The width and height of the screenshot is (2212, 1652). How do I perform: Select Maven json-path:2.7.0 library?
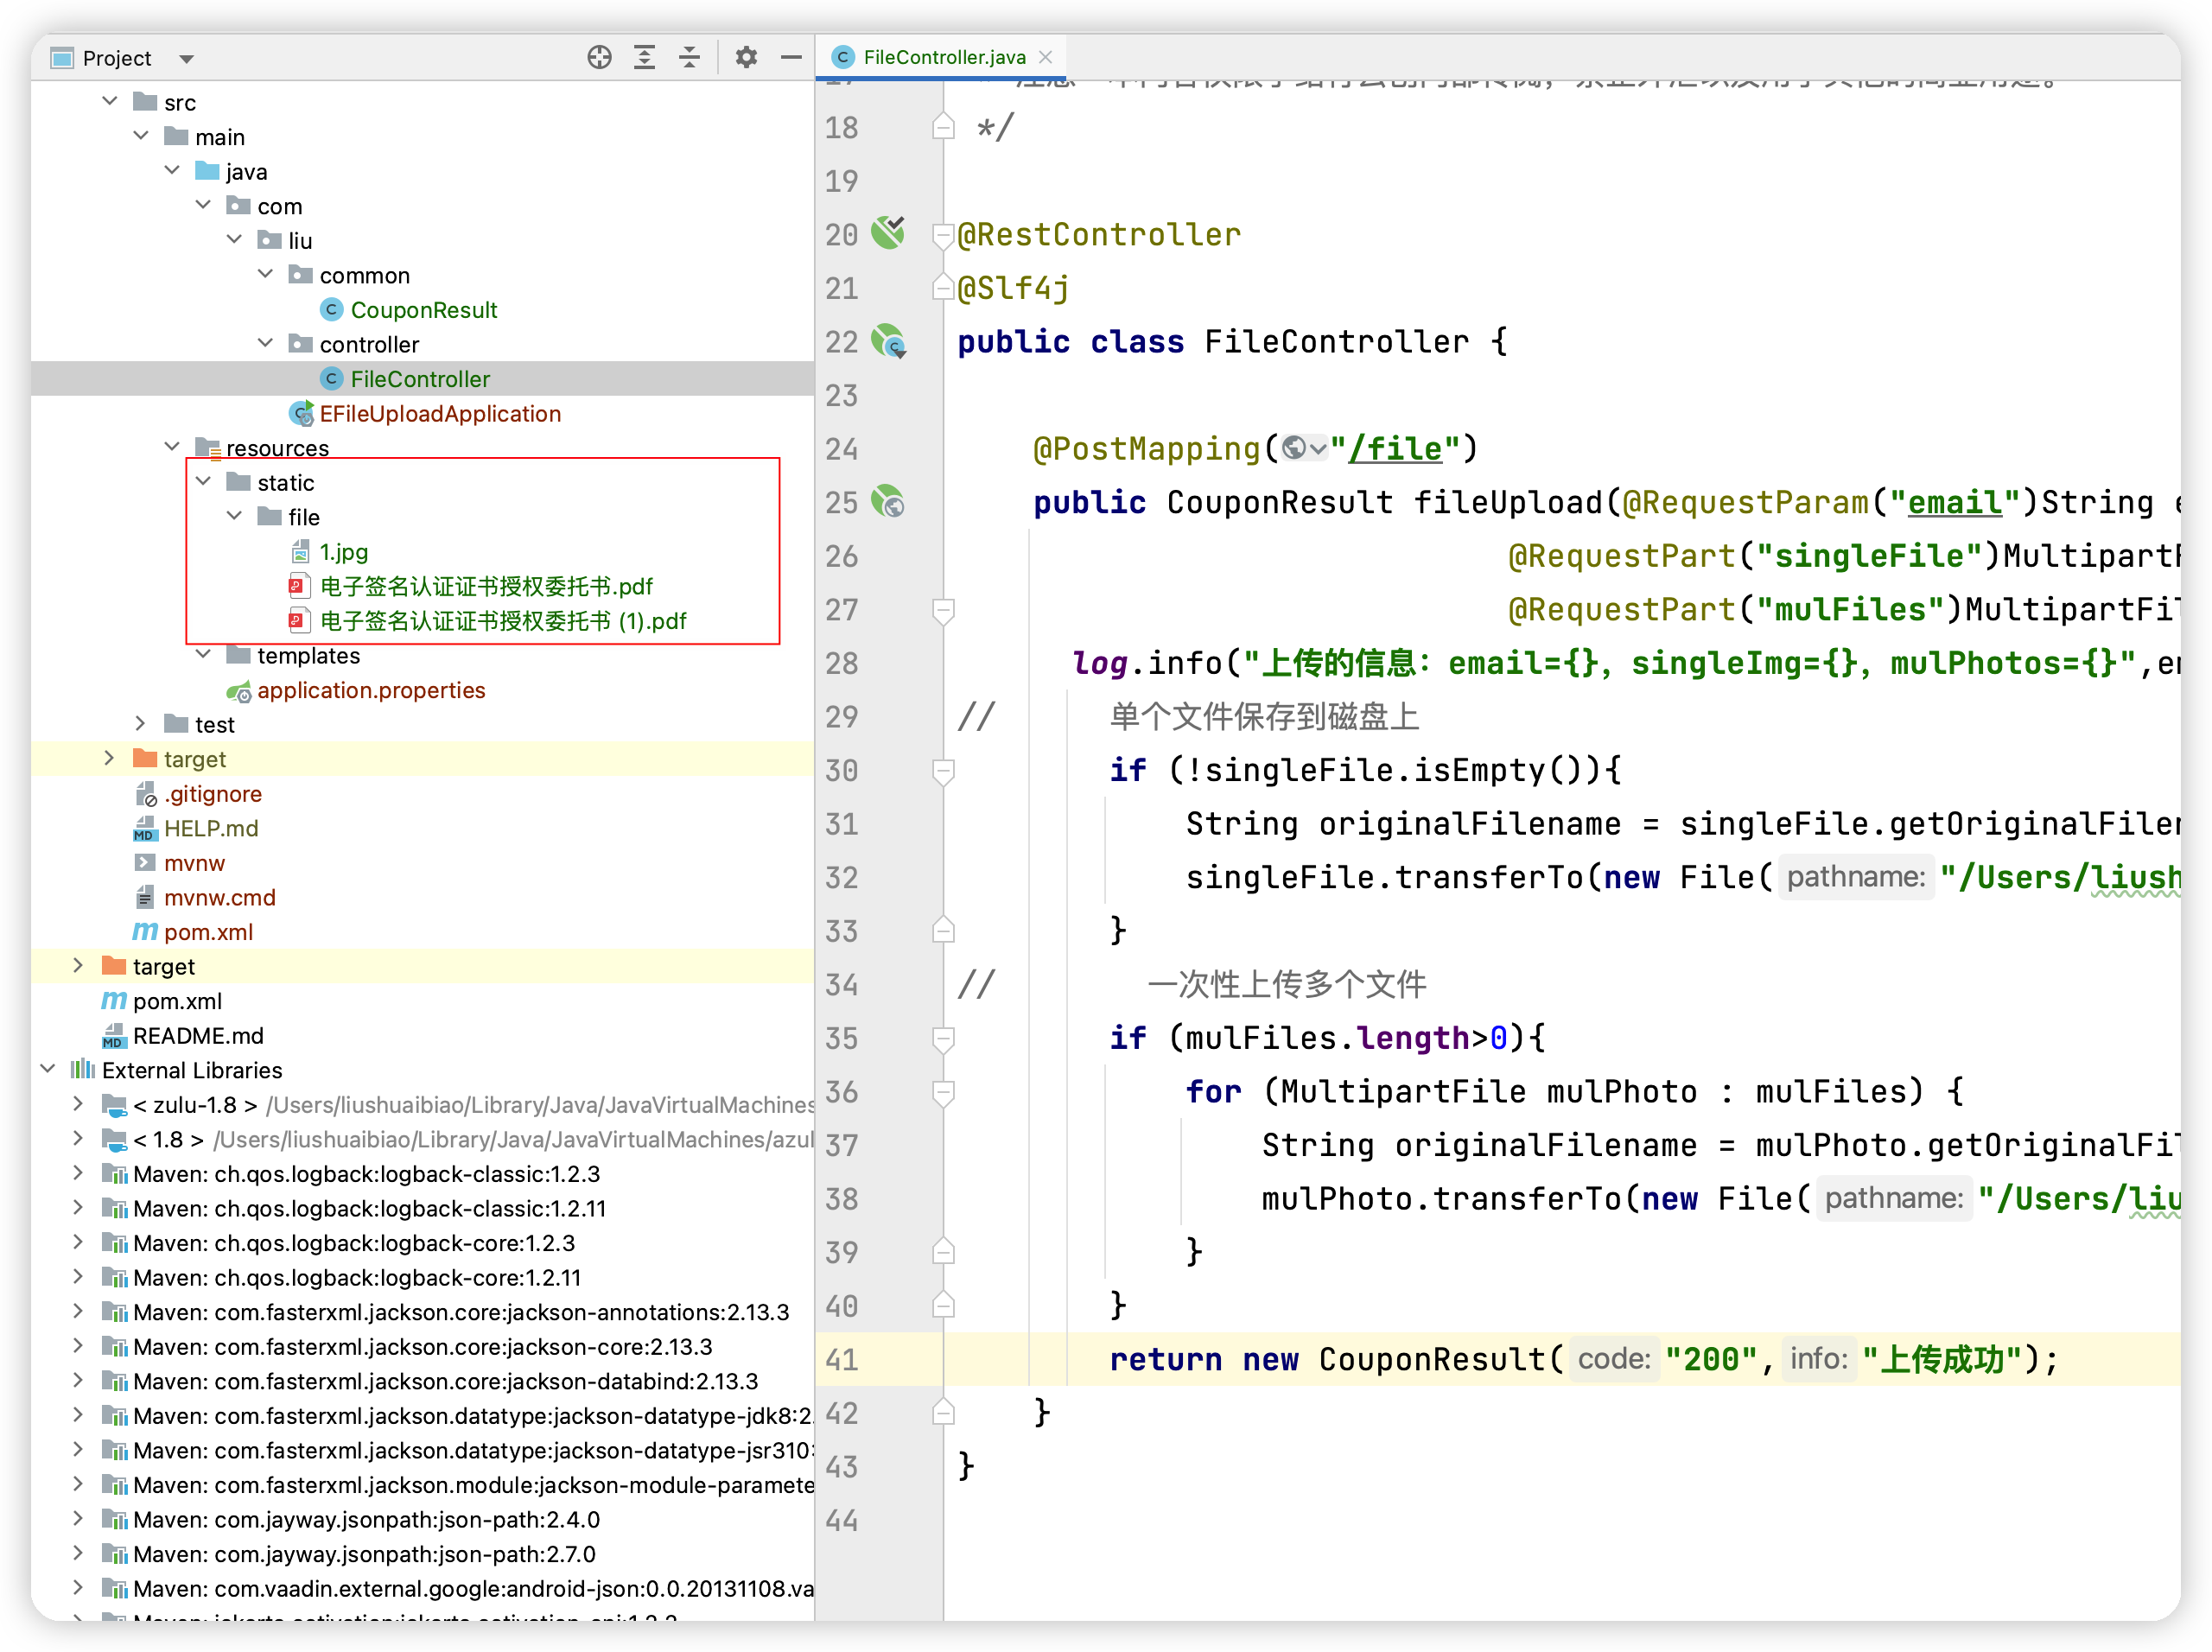point(364,1554)
